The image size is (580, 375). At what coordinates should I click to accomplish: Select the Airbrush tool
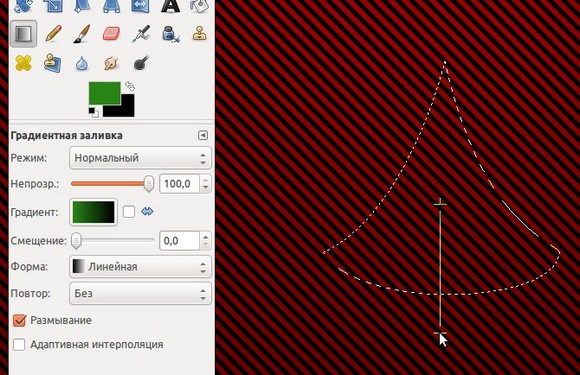tap(141, 34)
